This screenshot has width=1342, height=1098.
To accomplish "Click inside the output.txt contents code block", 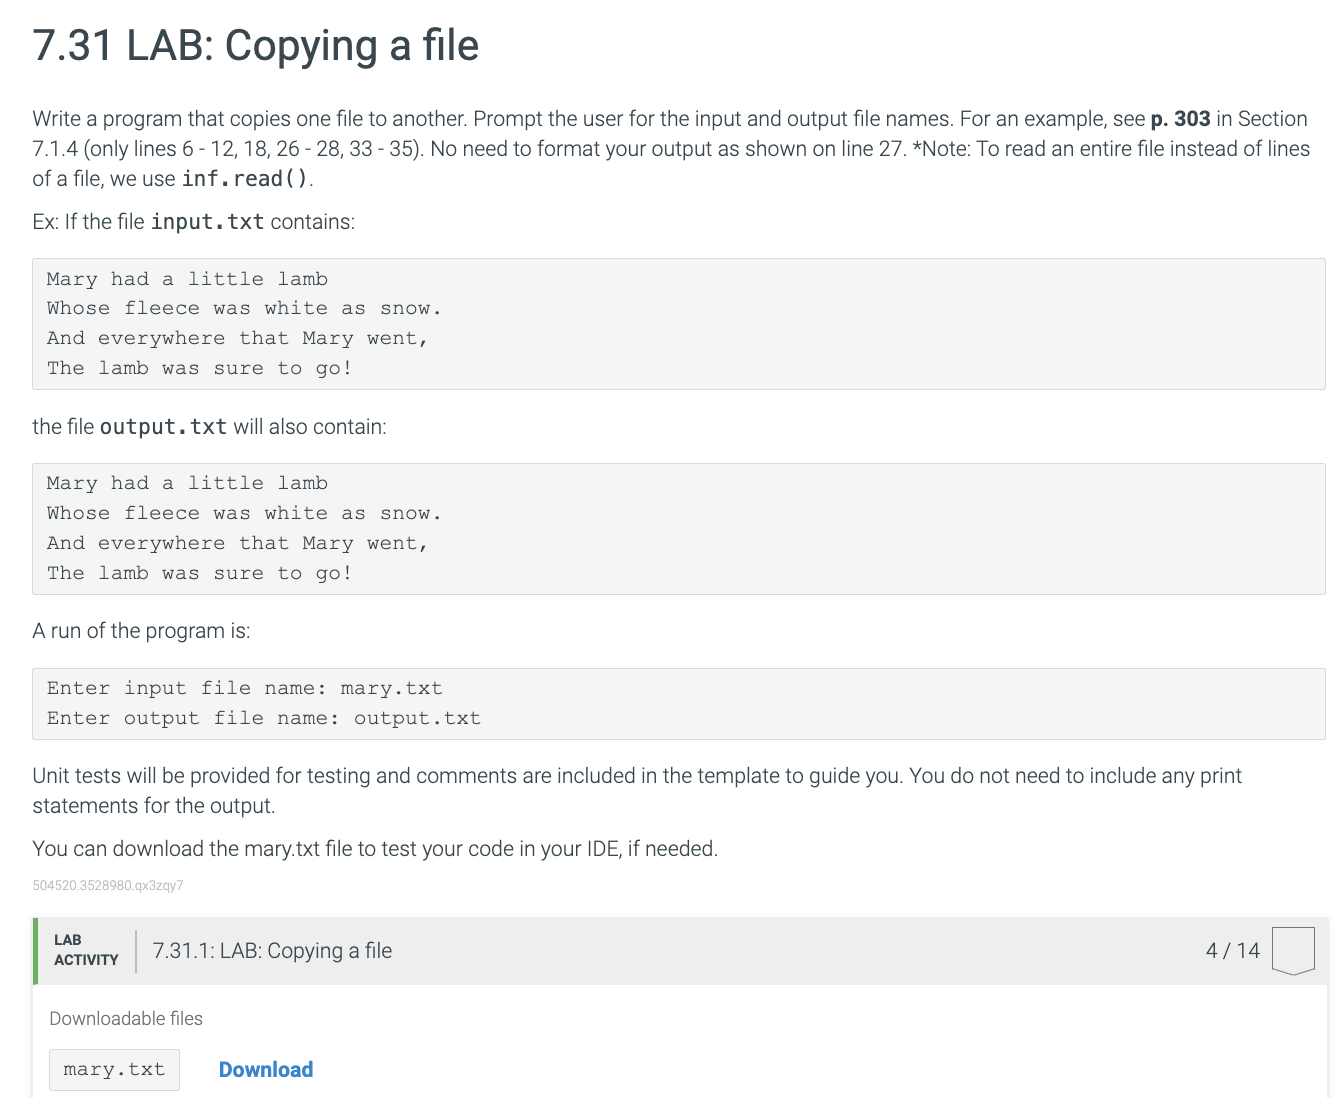I will tap(679, 529).
